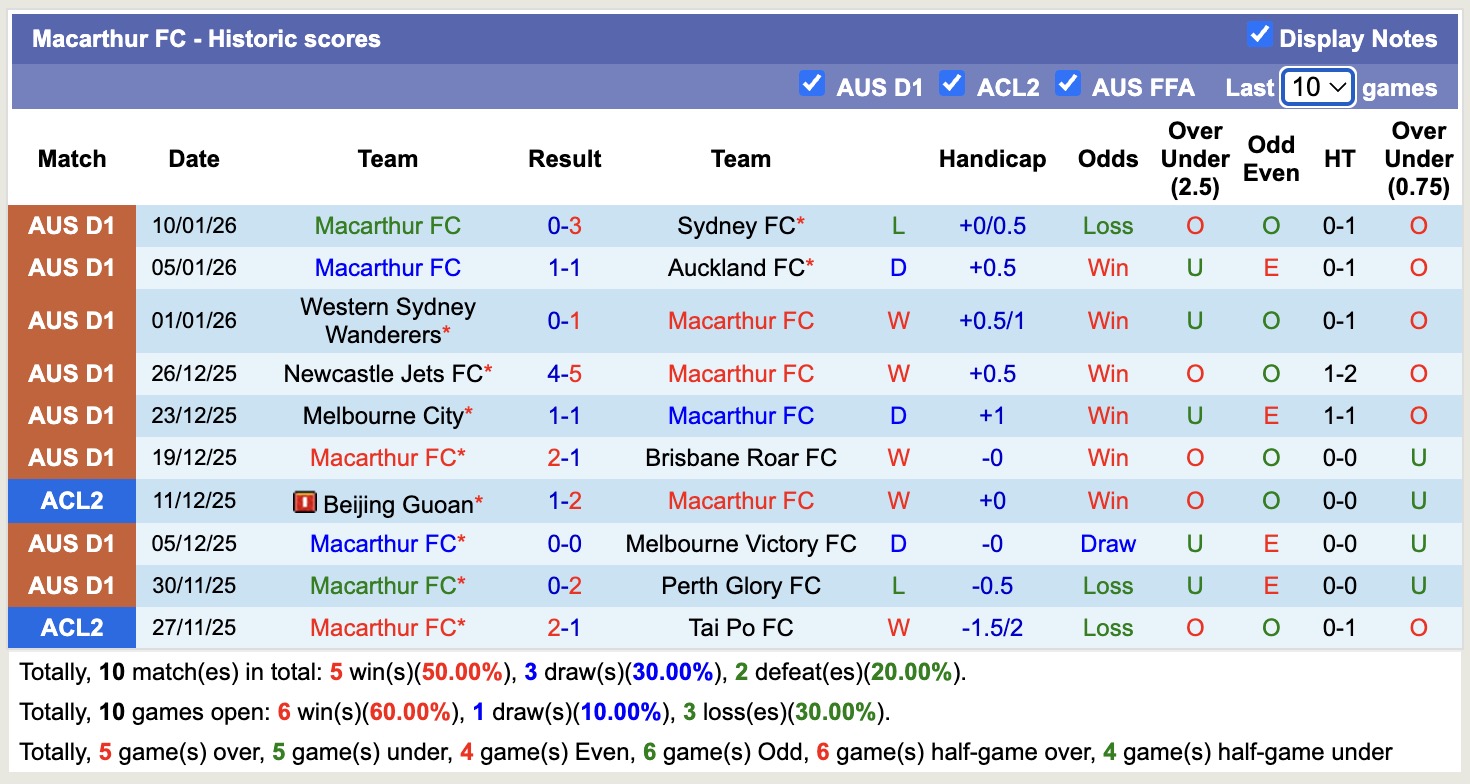1470x784 pixels.
Task: Click the AUS D1 badge on the top row
Action: coord(71,225)
